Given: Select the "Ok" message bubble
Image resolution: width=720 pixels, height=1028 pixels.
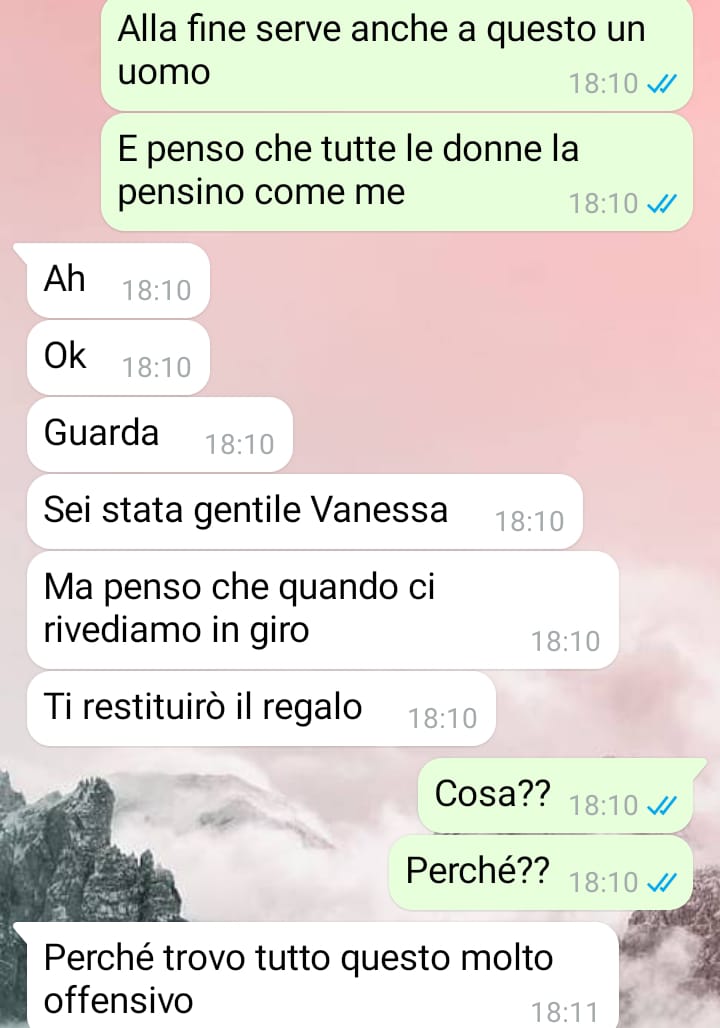Looking at the screenshot, I should tap(118, 357).
